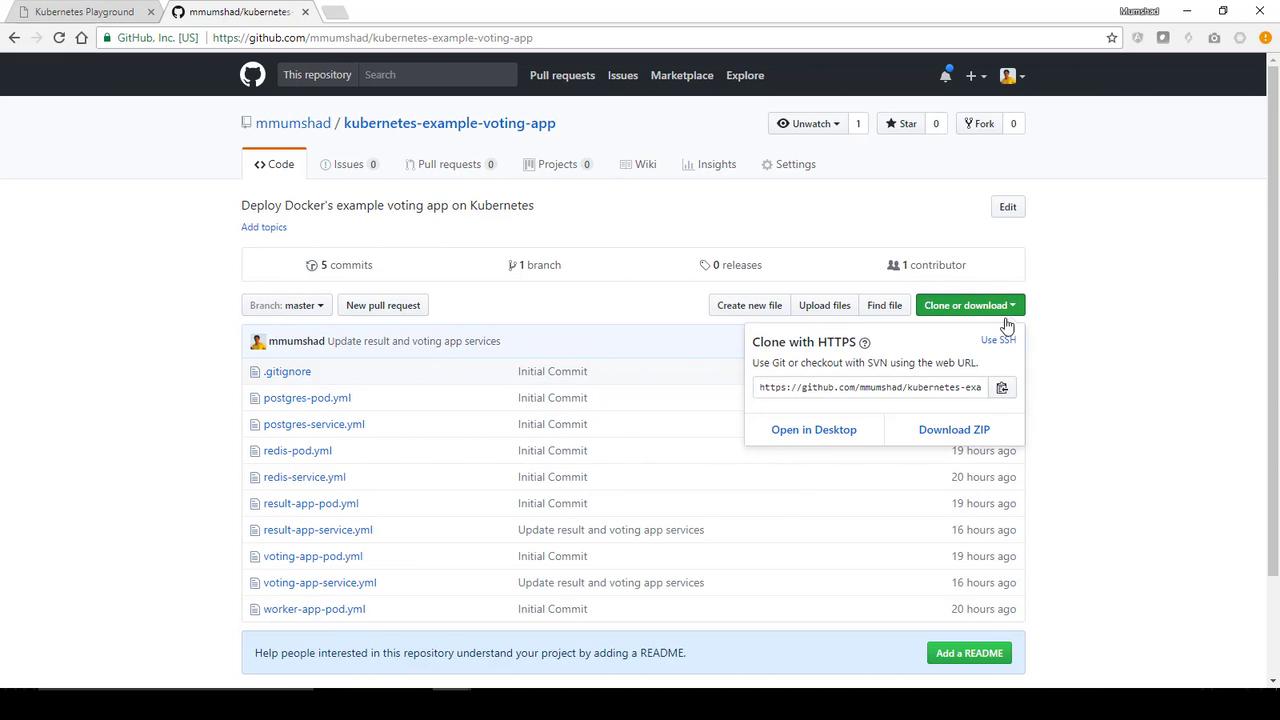Open the user avatar menu
Screen dimensions: 1280x720
1012,75
